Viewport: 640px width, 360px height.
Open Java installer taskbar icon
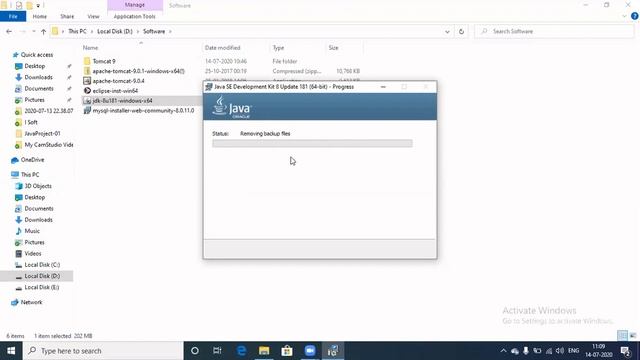tap(333, 351)
